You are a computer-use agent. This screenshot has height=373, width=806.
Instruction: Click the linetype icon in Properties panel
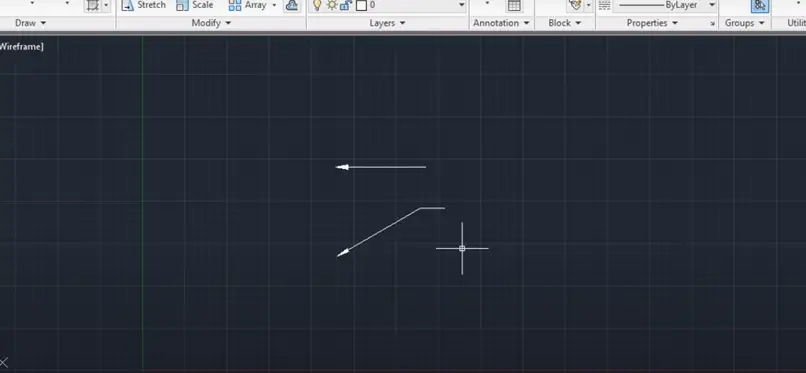604,5
